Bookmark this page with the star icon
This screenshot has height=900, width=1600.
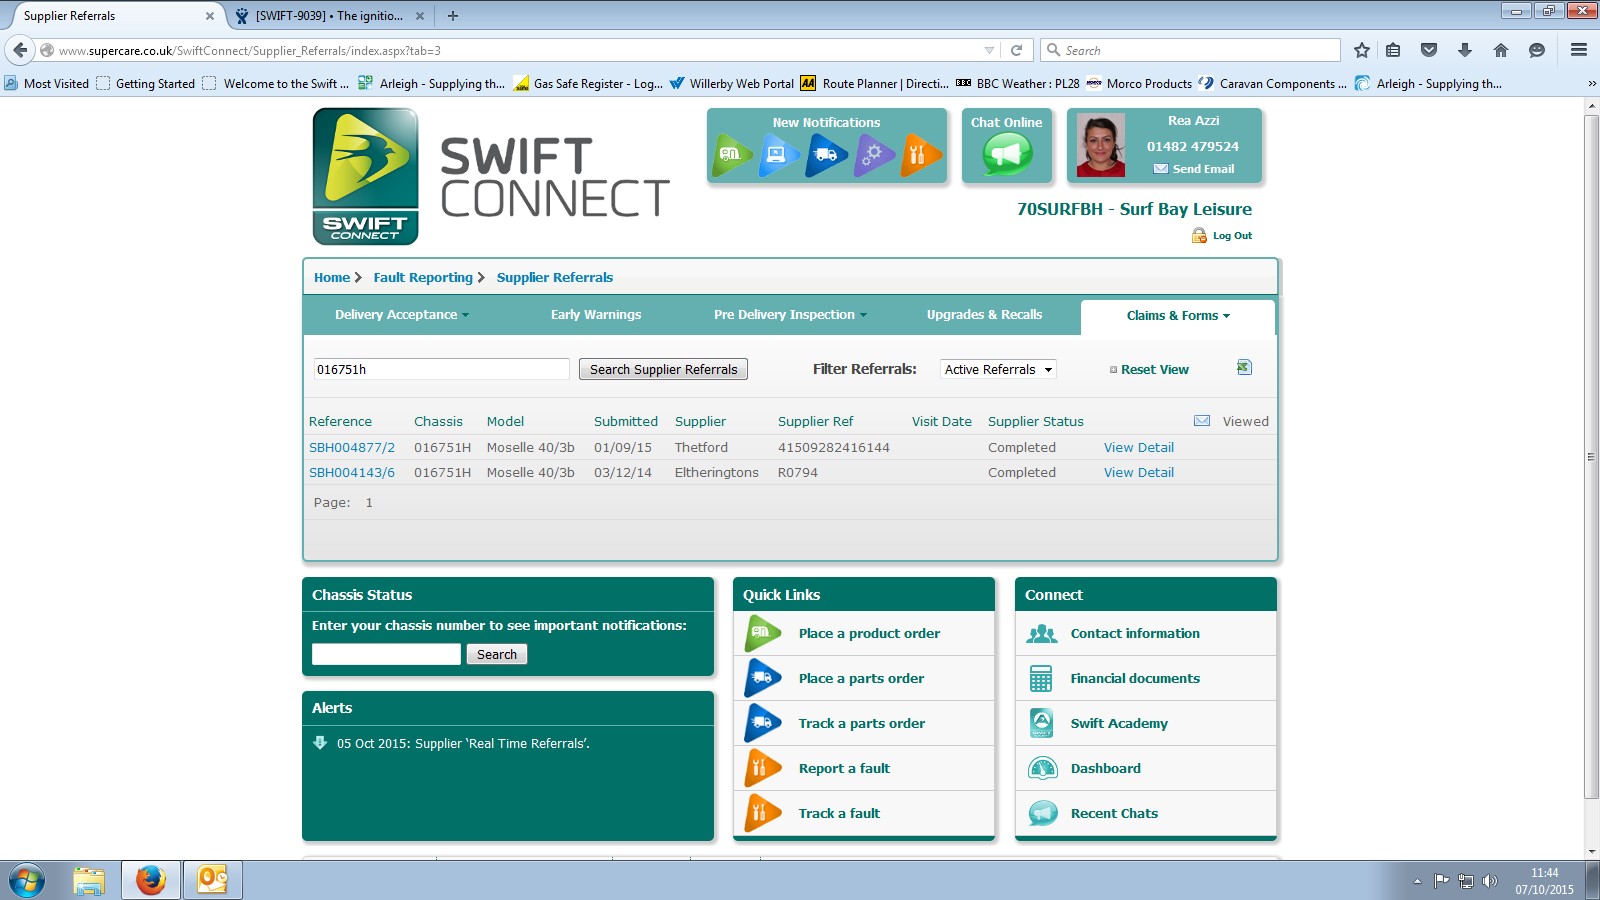click(x=1361, y=50)
